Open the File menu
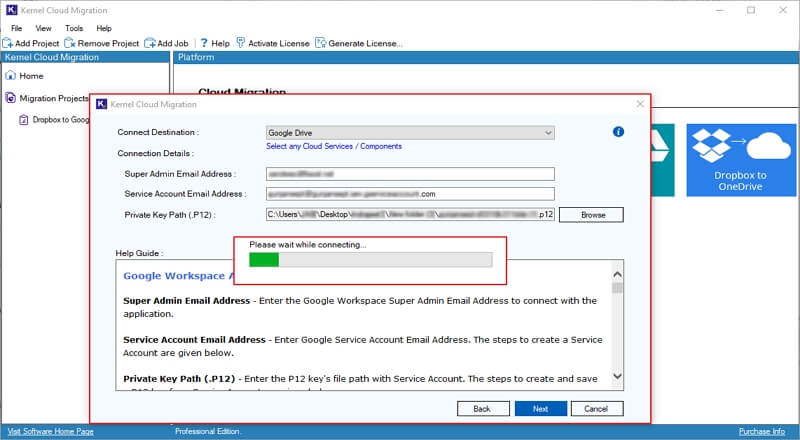 16,28
